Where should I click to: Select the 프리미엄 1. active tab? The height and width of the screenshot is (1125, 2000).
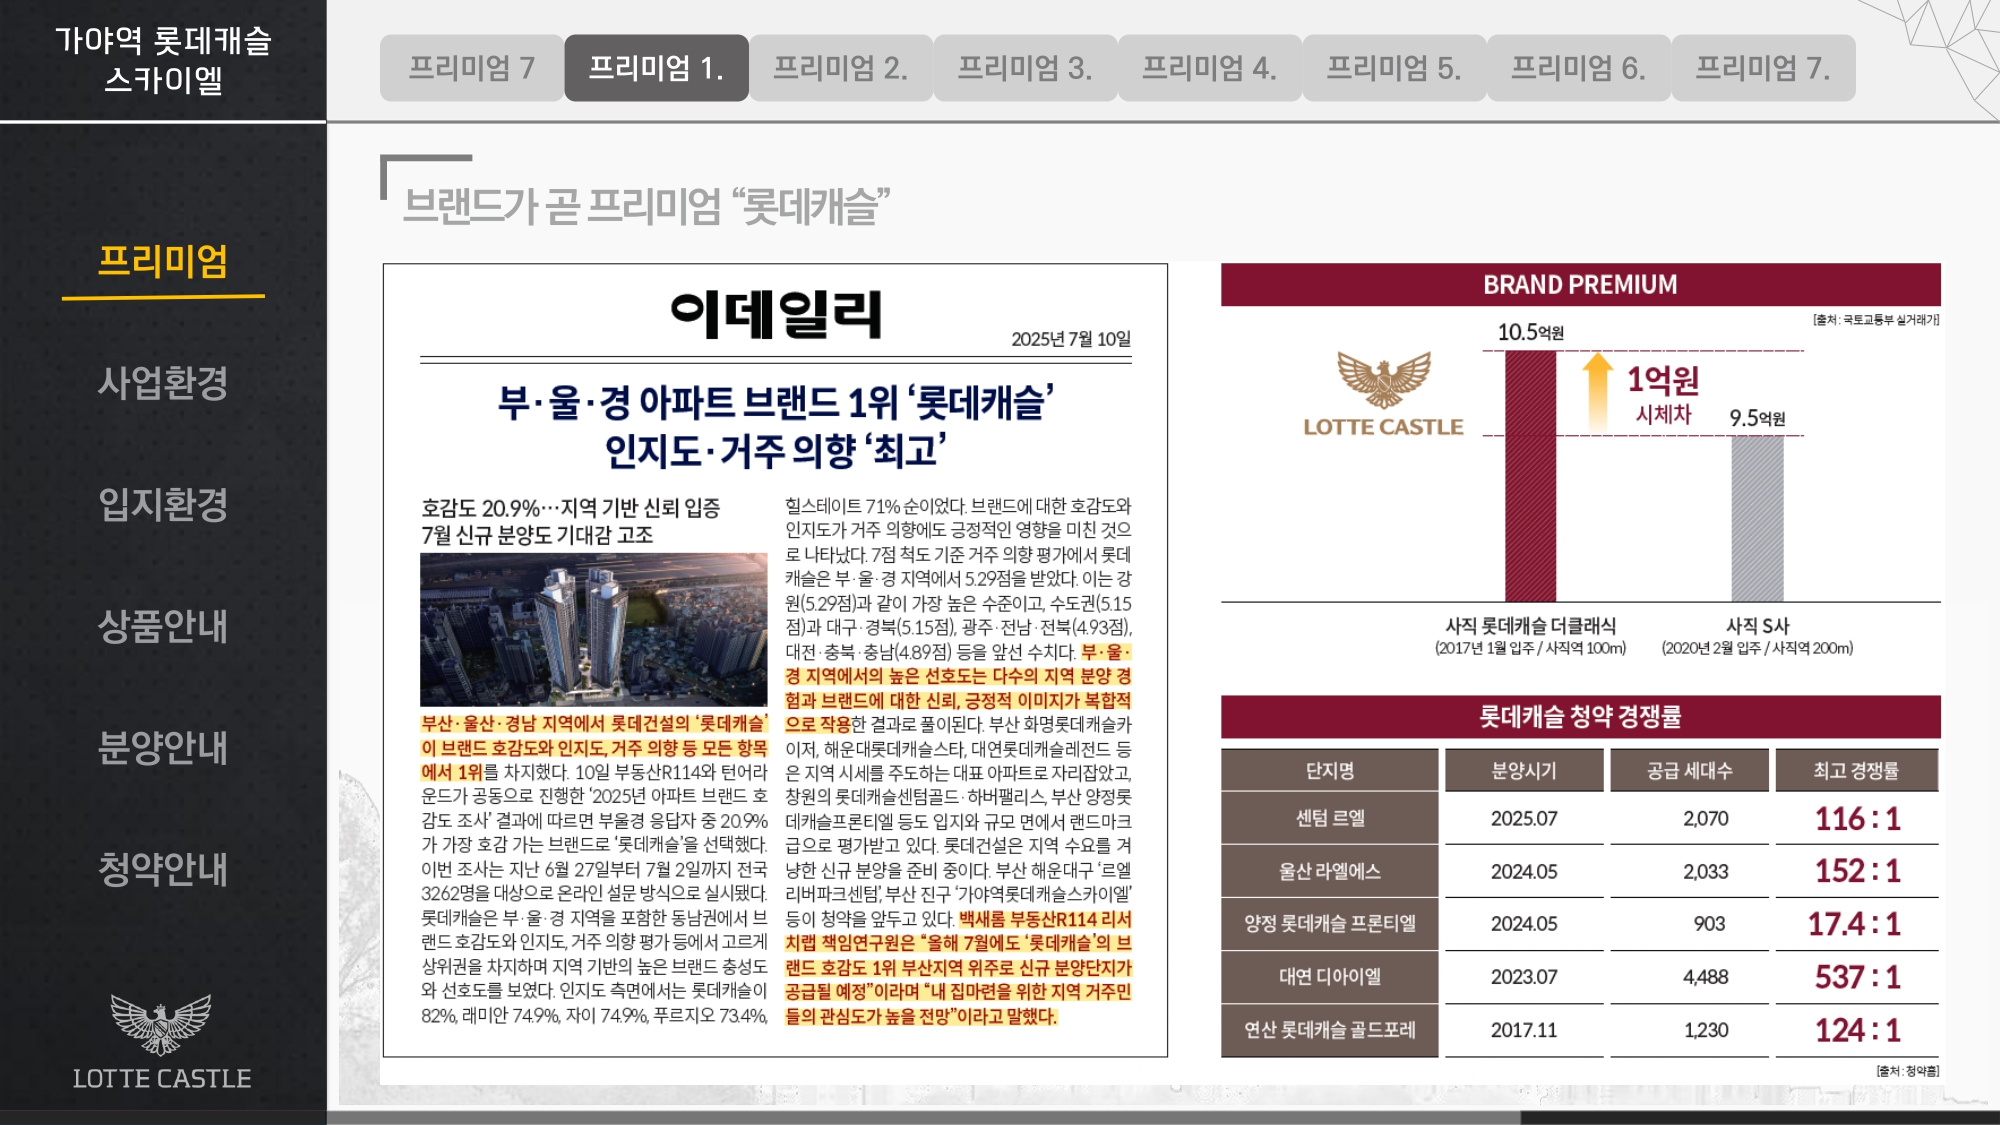(x=656, y=68)
